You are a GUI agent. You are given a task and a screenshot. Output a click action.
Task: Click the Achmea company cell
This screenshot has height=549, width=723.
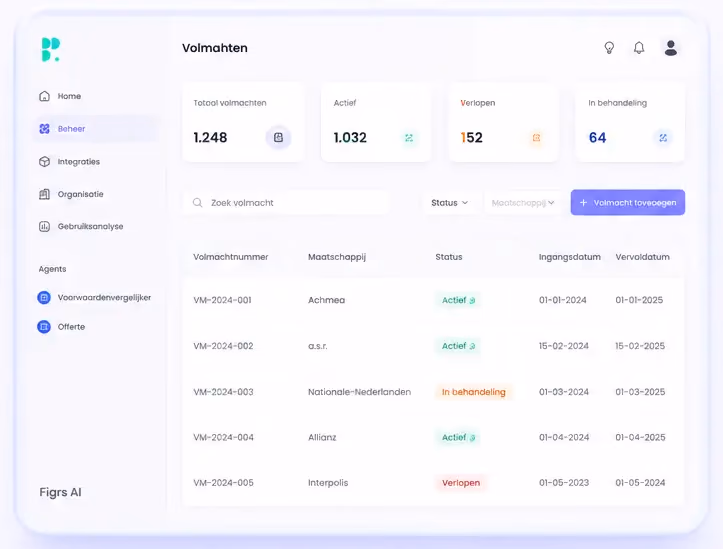(326, 300)
